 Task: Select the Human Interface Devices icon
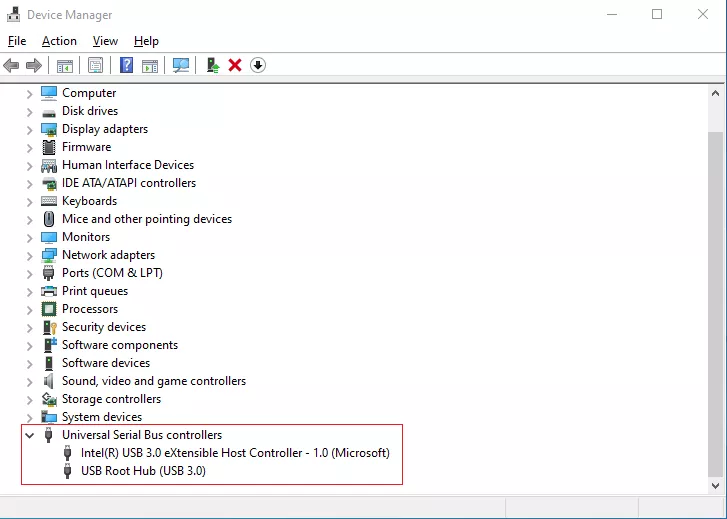49,165
